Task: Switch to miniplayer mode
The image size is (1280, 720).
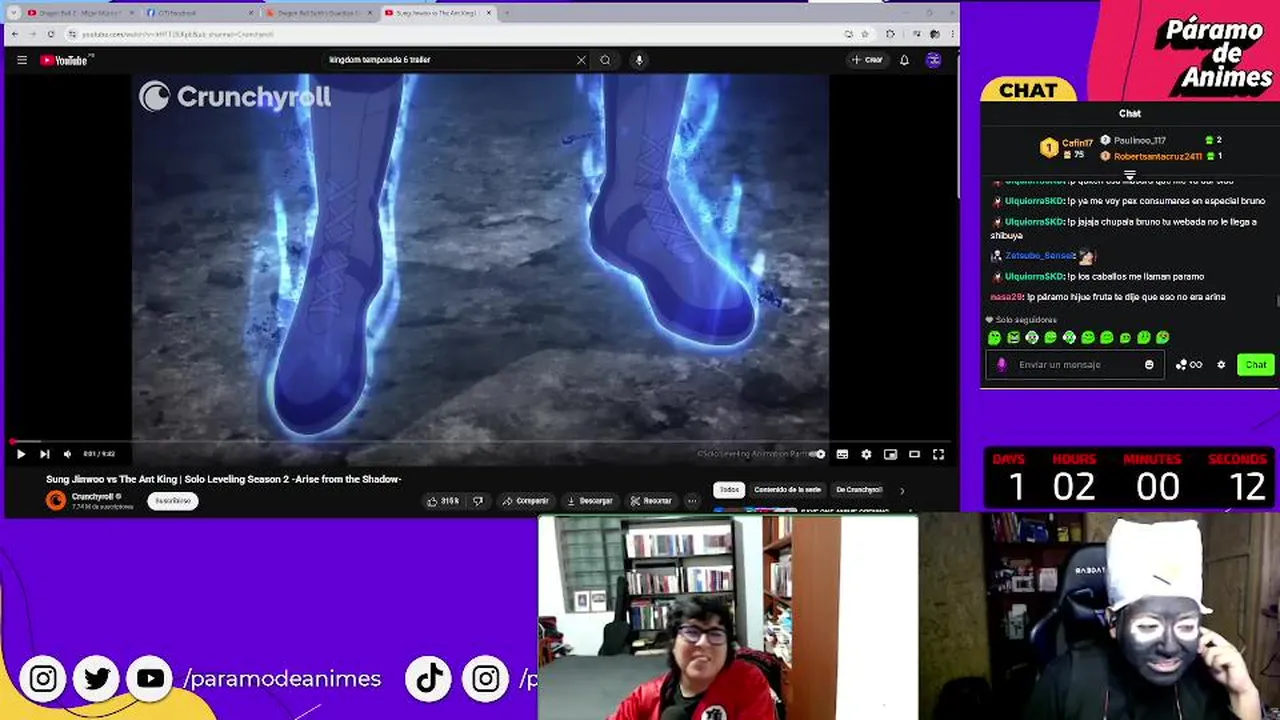Action: 890,454
